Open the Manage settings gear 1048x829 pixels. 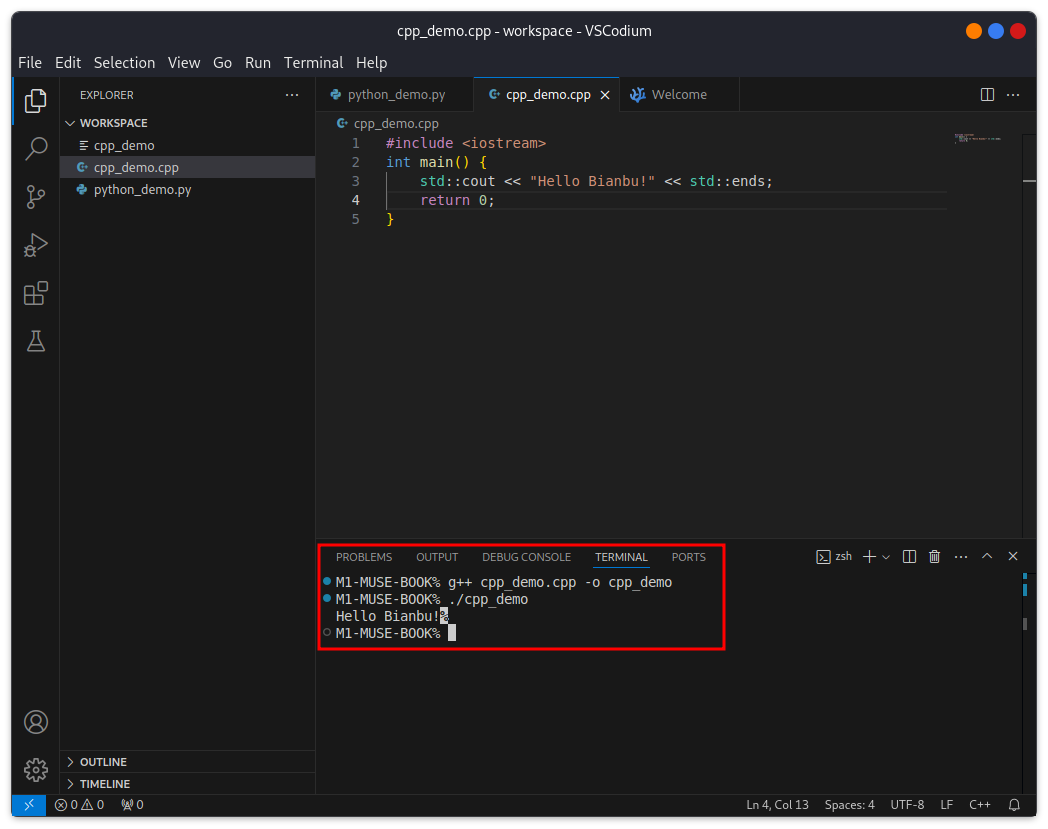coord(36,770)
